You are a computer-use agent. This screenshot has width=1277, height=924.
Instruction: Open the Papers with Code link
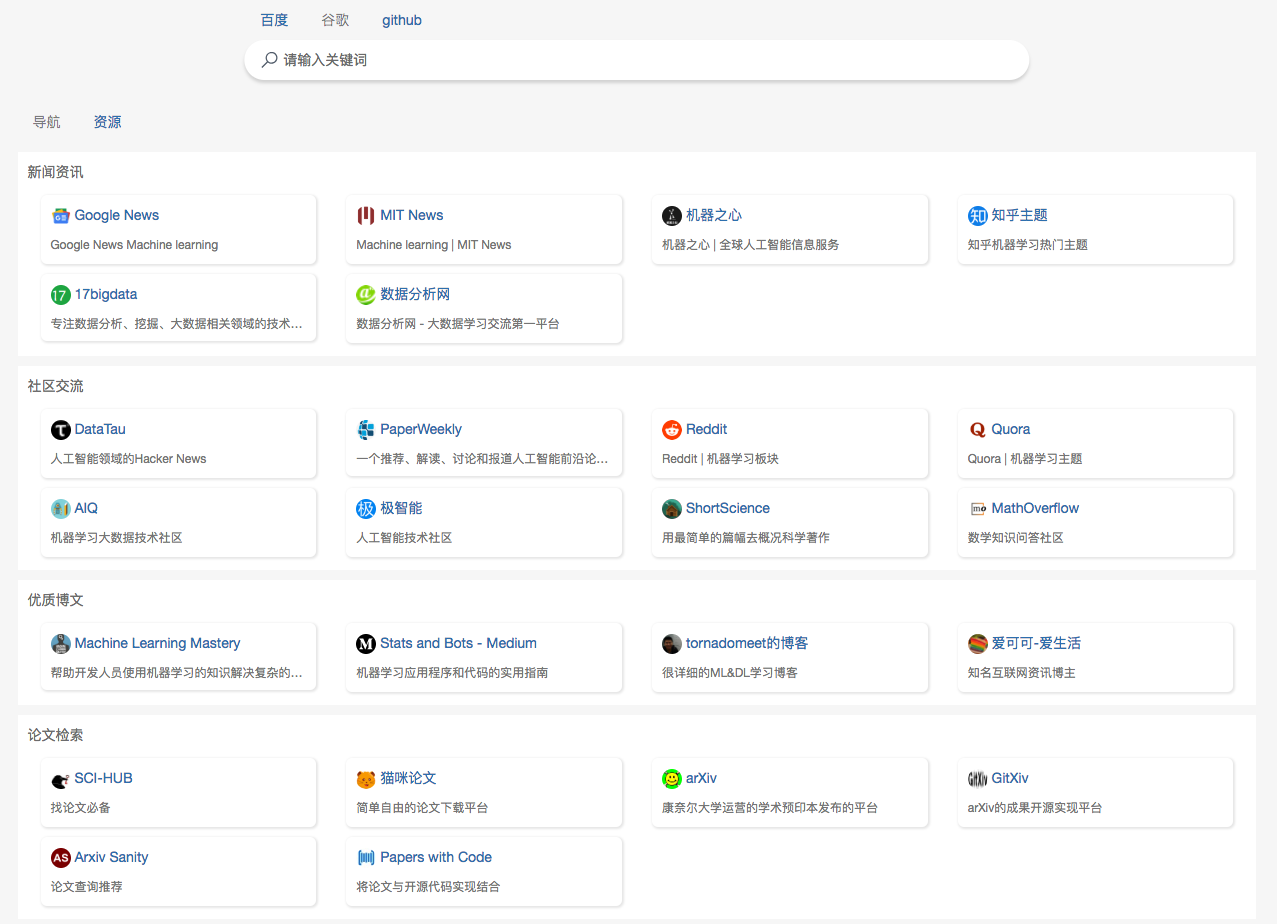[x=436, y=858]
